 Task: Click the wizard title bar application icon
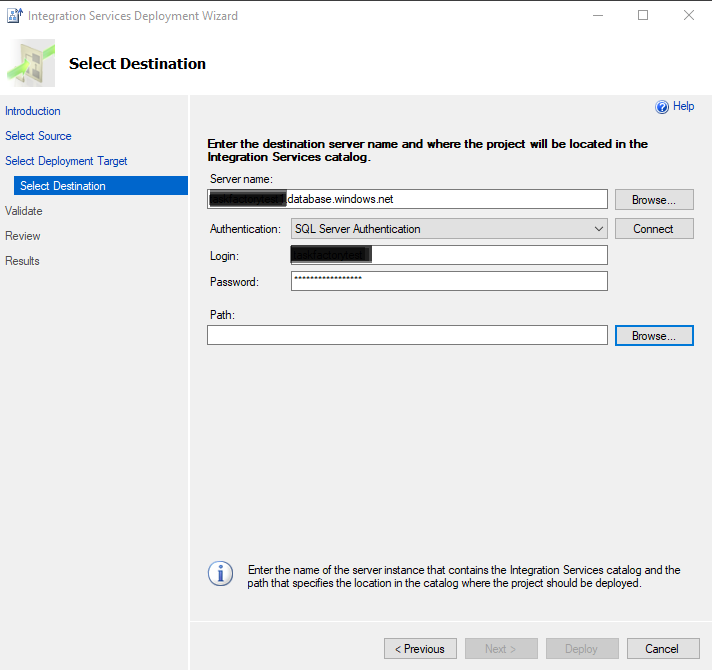point(15,15)
